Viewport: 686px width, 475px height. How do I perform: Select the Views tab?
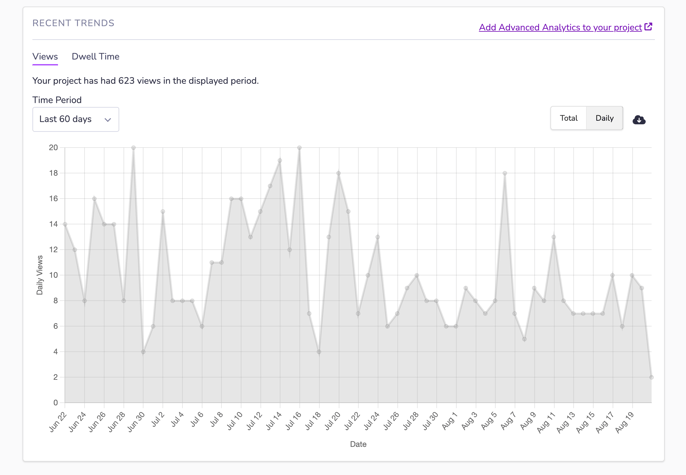[45, 57]
